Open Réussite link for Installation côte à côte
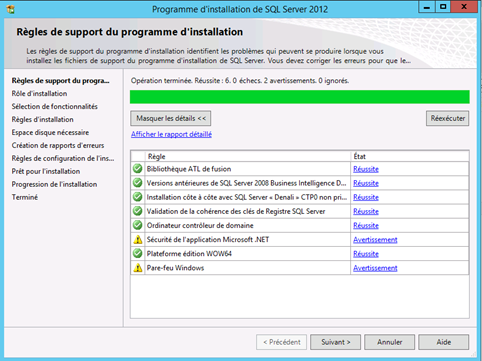Viewport: 482px width, 361px height. pyautogui.click(x=366, y=197)
